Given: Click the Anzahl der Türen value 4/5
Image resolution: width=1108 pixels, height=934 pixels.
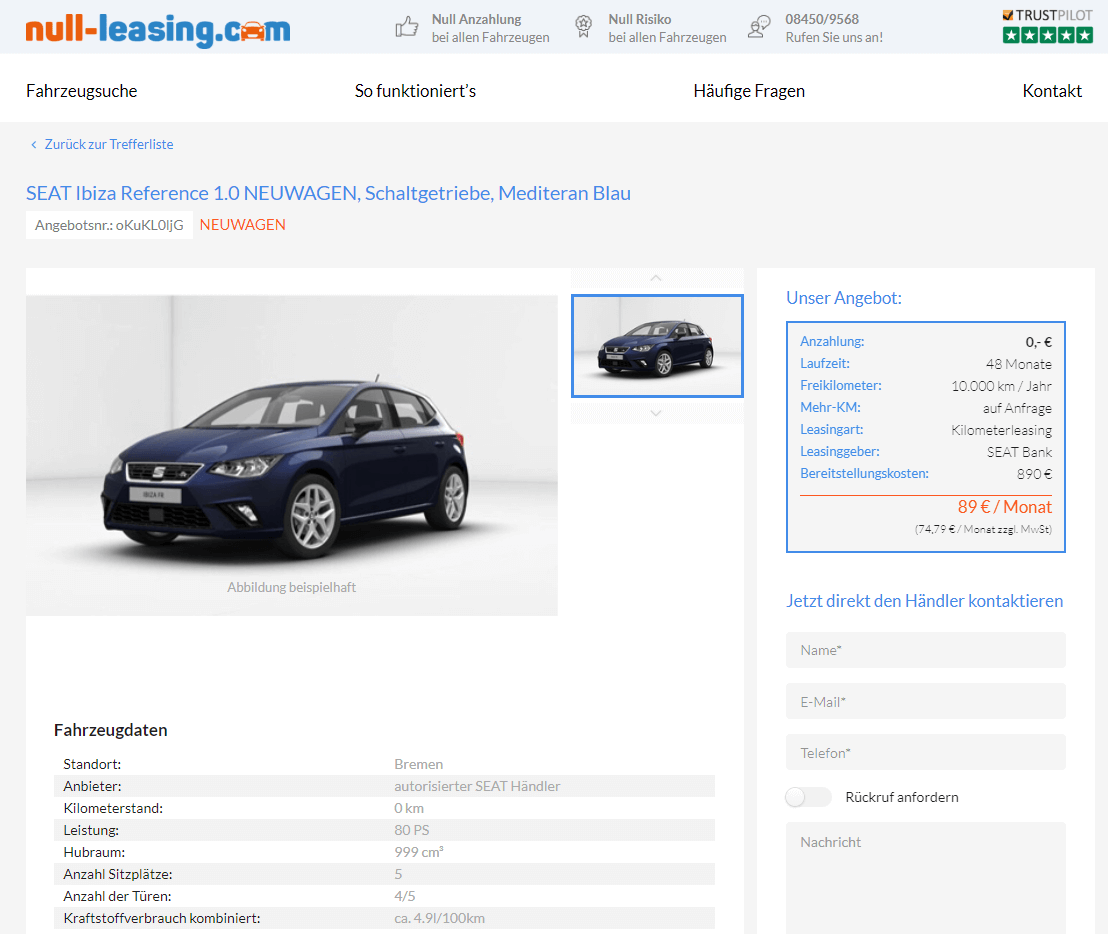Looking at the screenshot, I should click(404, 896).
